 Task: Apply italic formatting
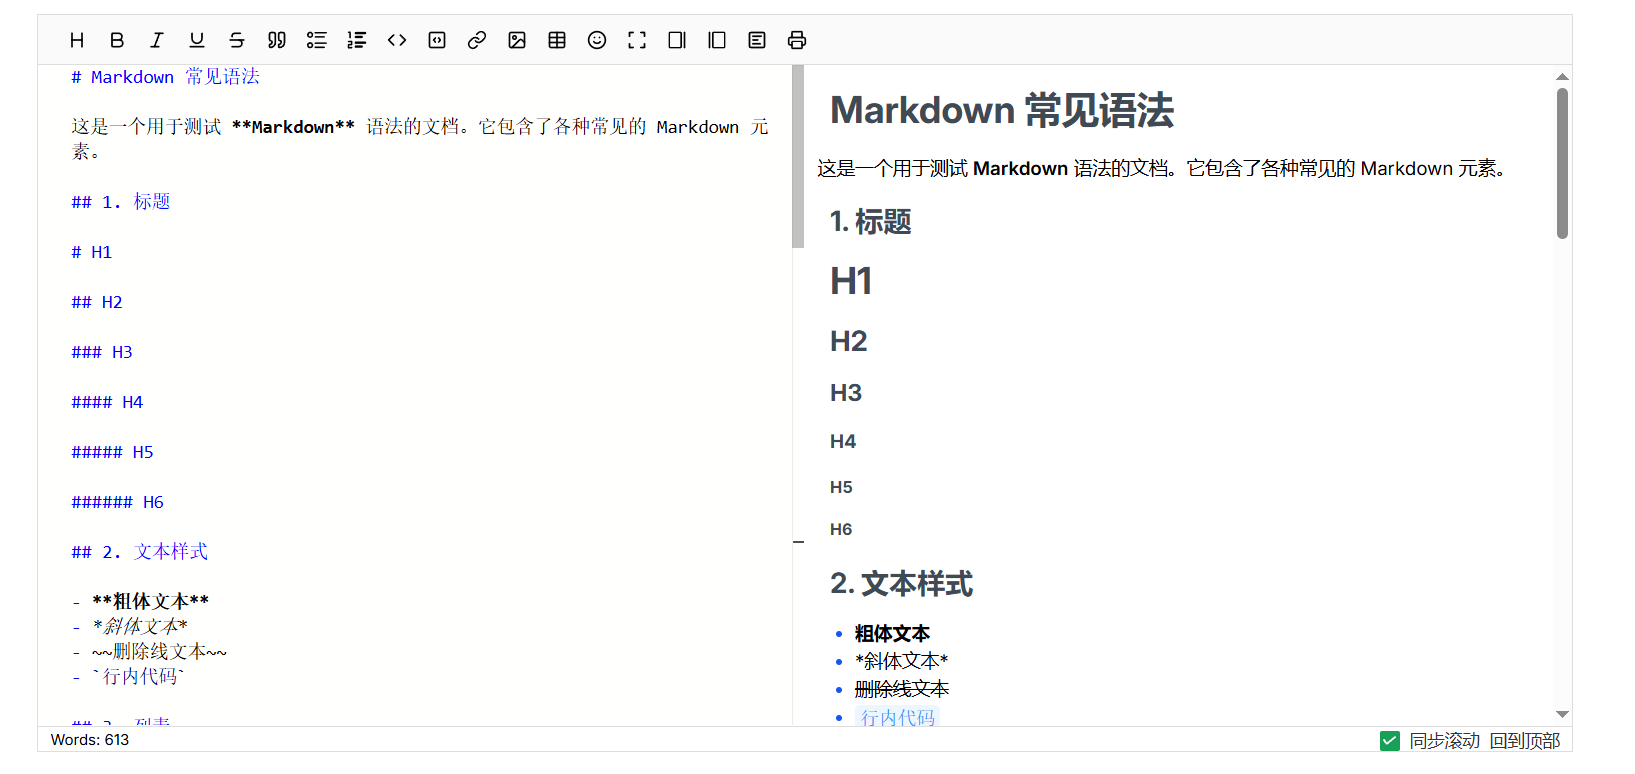pos(157,40)
